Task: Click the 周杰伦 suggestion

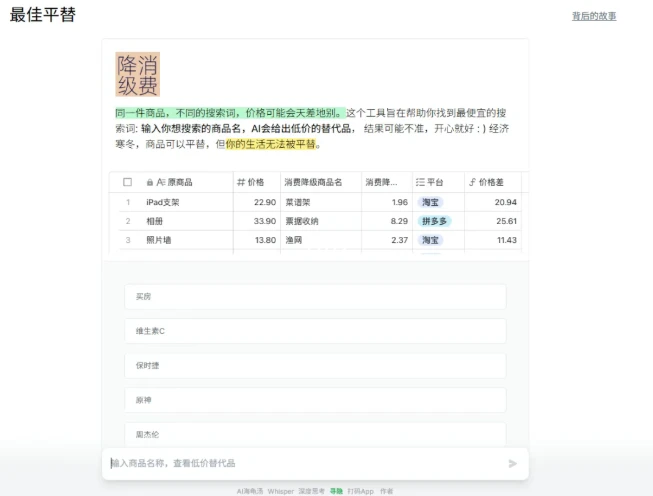Action: click(x=315, y=434)
